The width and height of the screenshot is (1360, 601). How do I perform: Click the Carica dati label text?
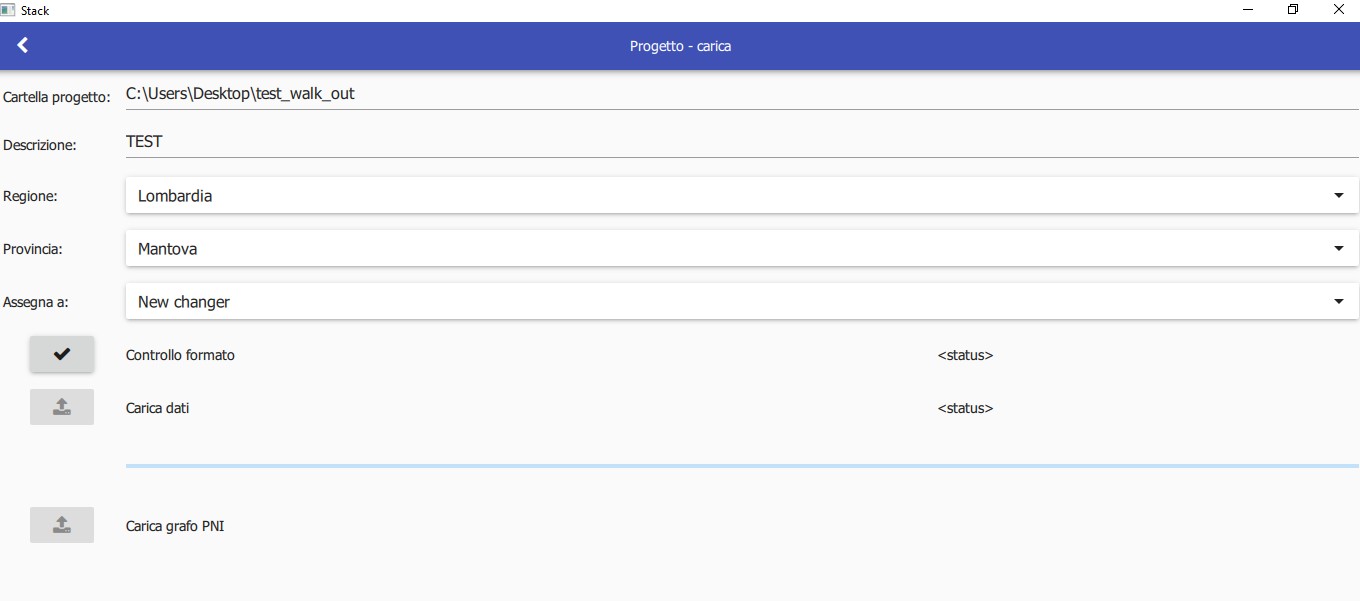pyautogui.click(x=157, y=408)
